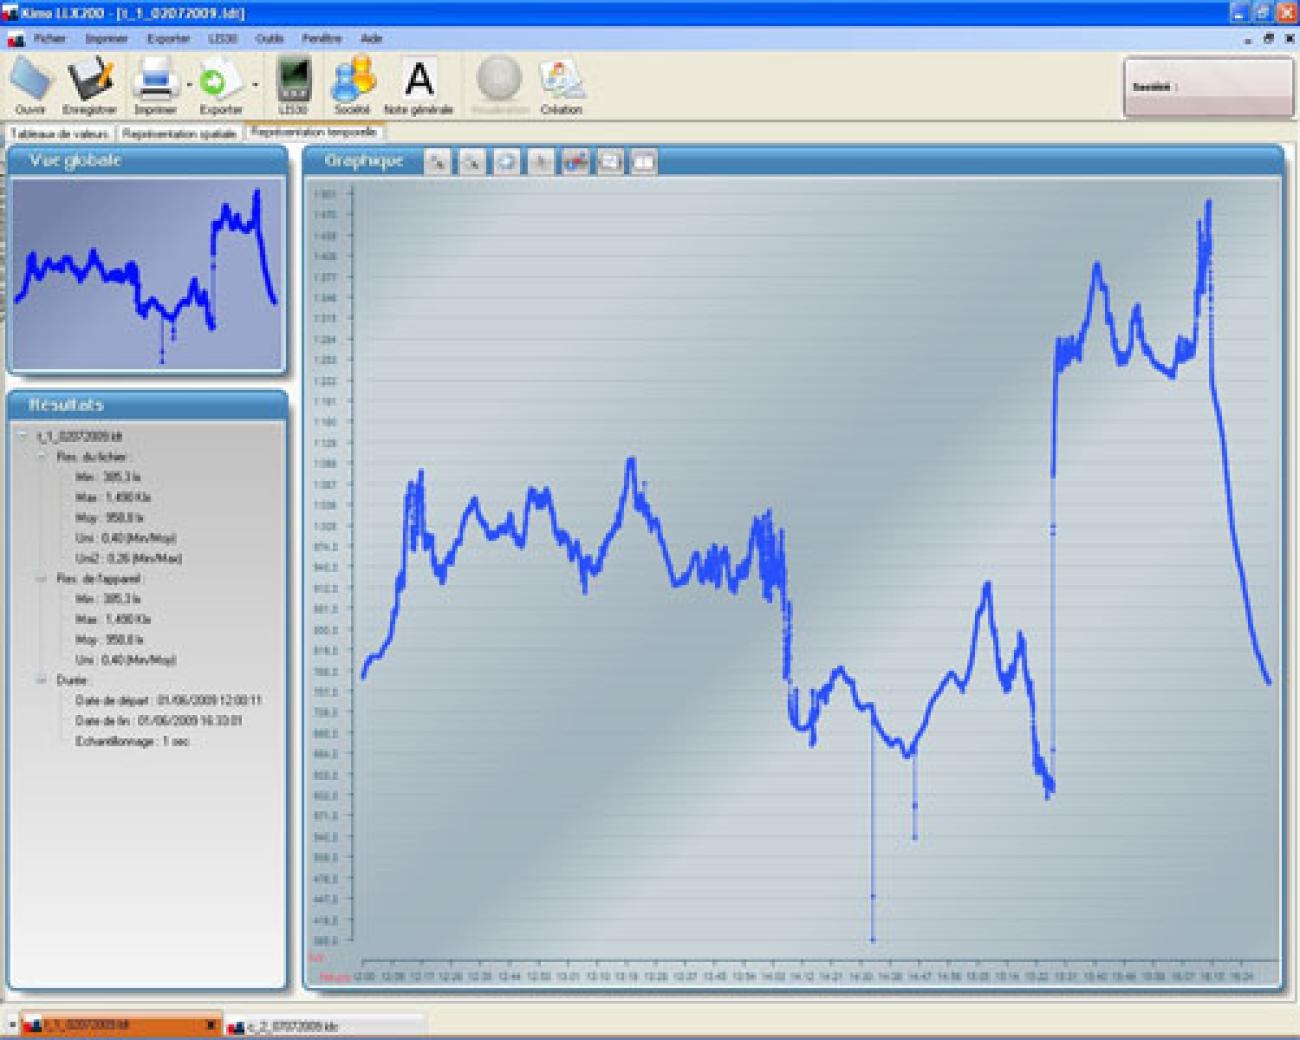This screenshot has width=1300, height=1040.
Task: Collapse the Res. du fichier node
Action: (x=42, y=456)
